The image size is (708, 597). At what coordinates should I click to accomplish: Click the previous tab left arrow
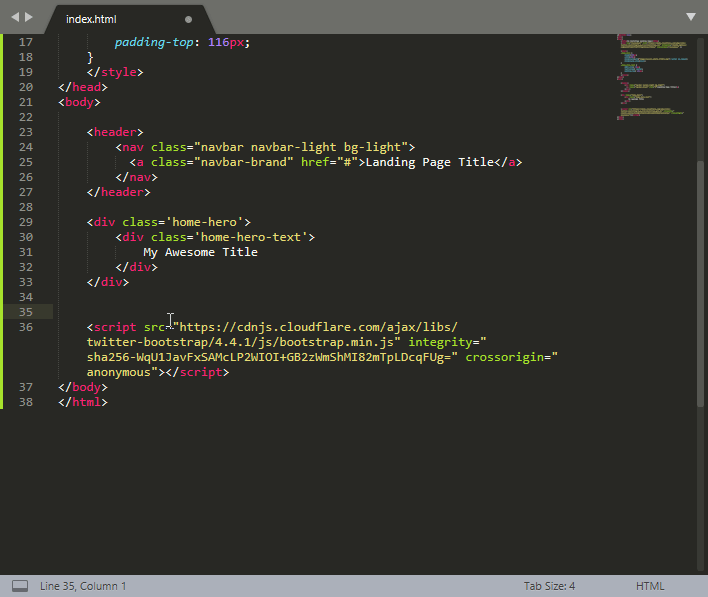tap(15, 17)
